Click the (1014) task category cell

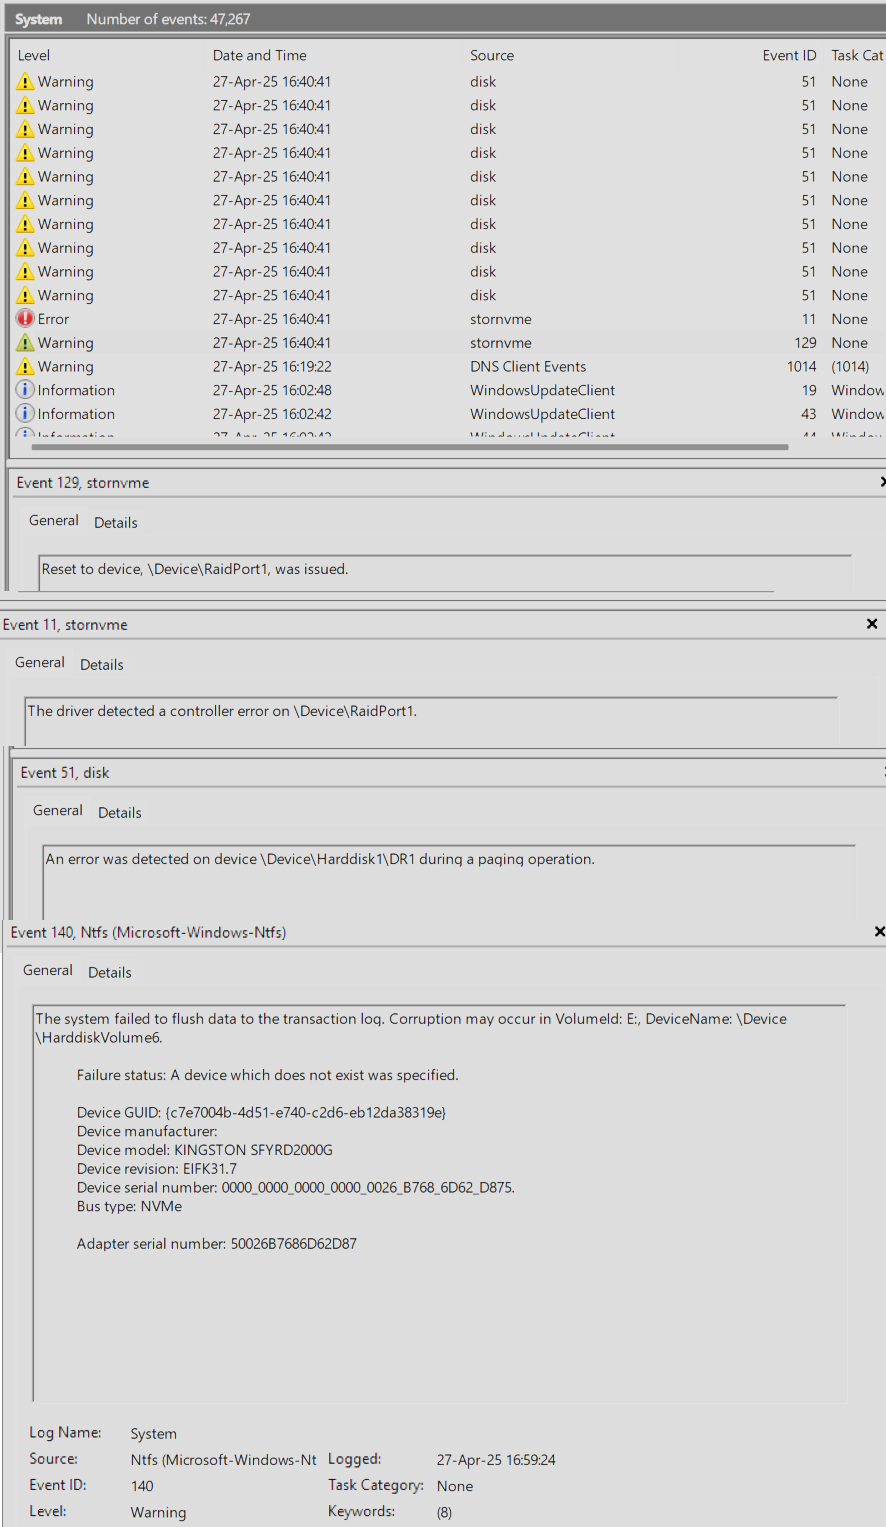coord(850,367)
